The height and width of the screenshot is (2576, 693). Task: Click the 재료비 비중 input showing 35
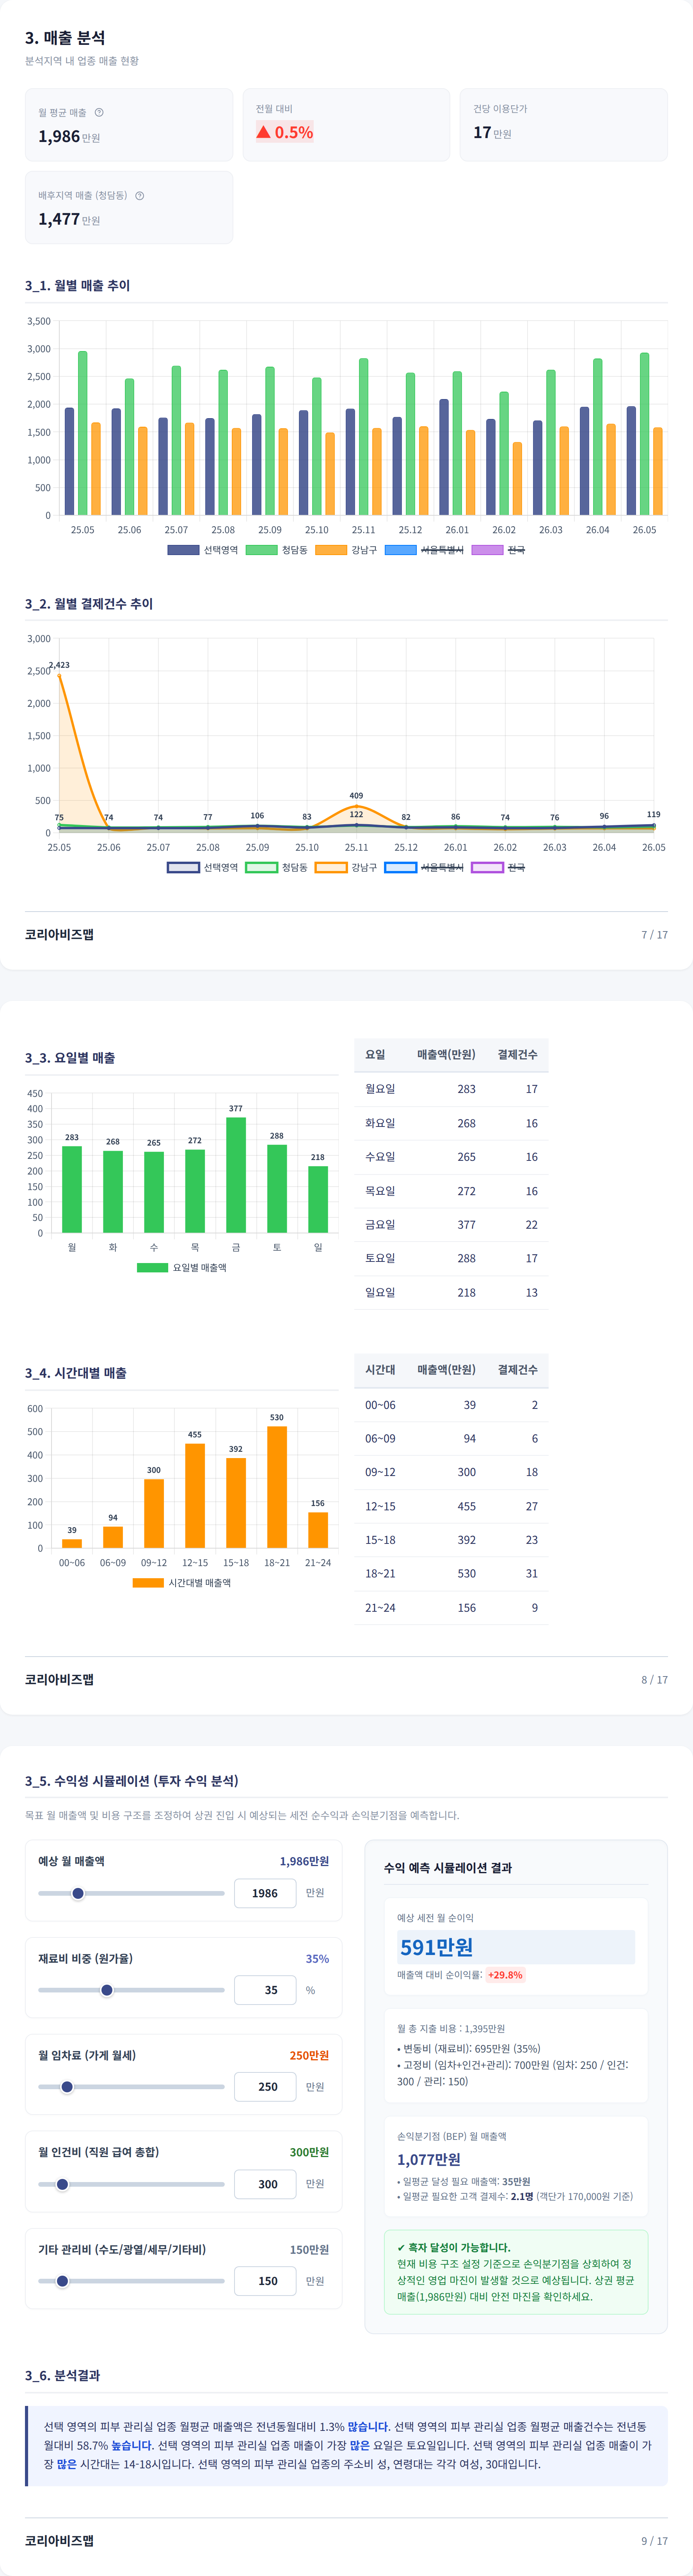point(265,1990)
